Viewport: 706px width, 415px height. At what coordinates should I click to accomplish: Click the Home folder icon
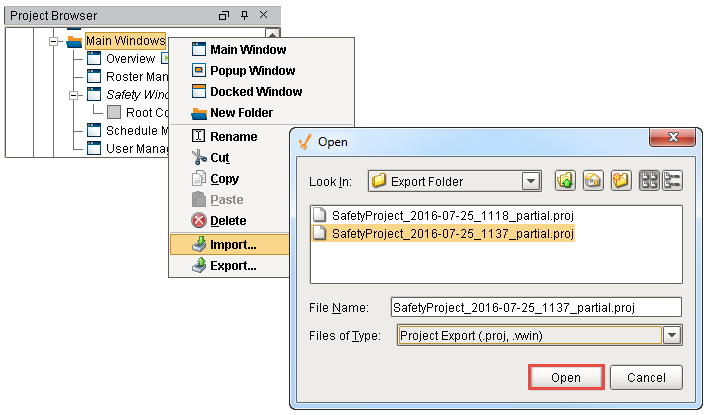[x=592, y=181]
